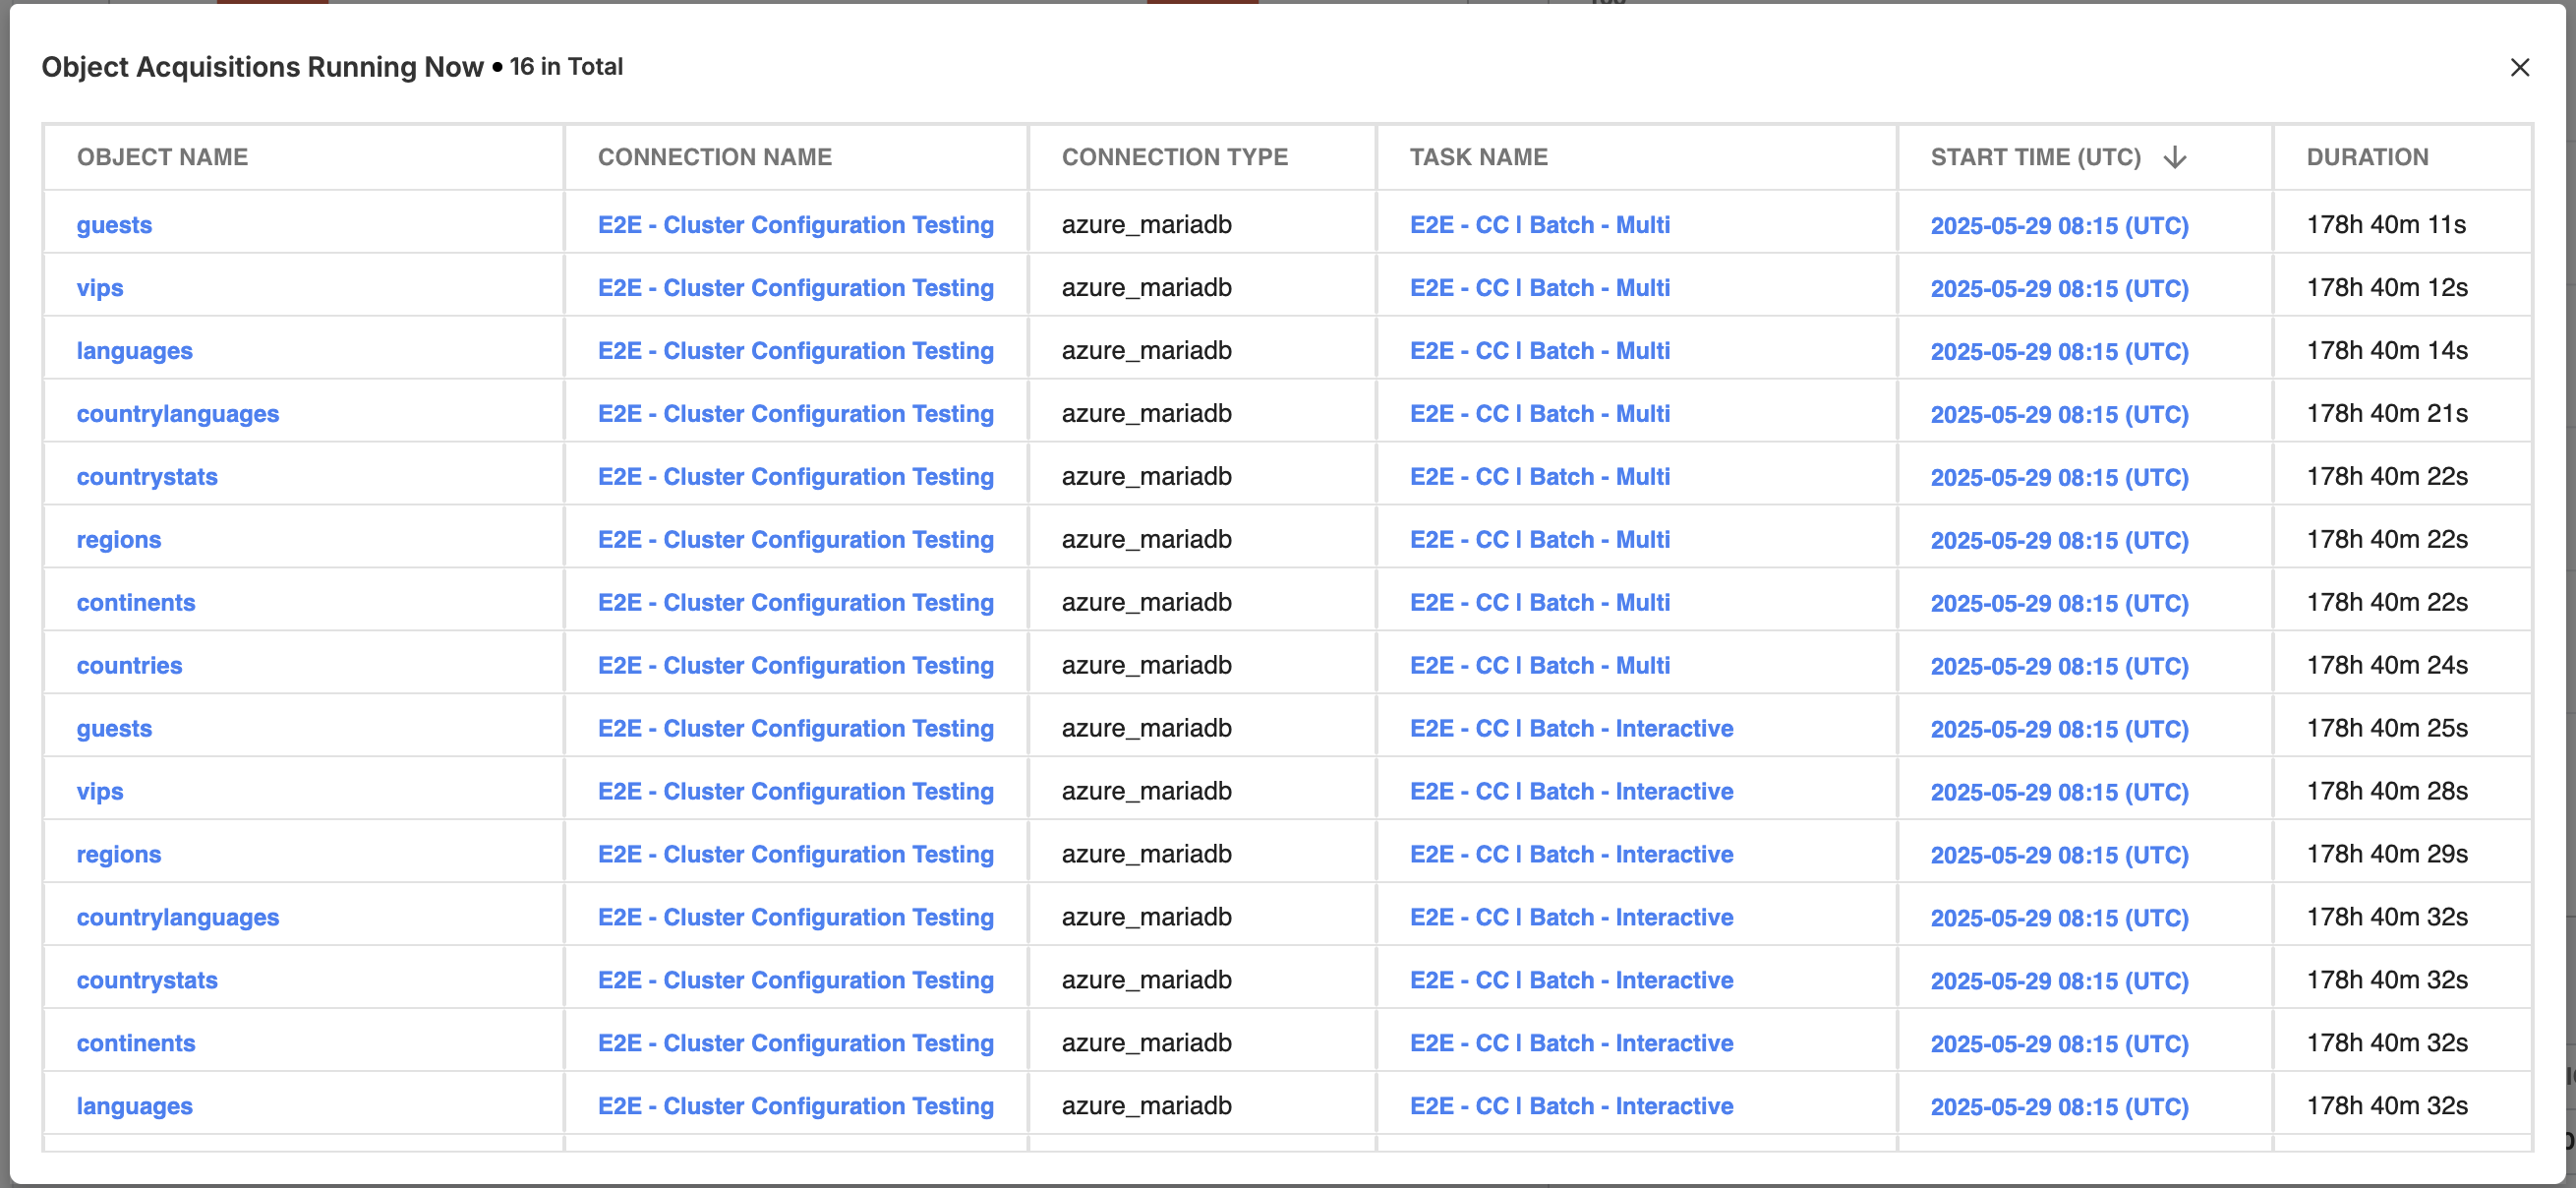Open the countries object link
Viewport: 2576px width, 1188px height.
129,665
